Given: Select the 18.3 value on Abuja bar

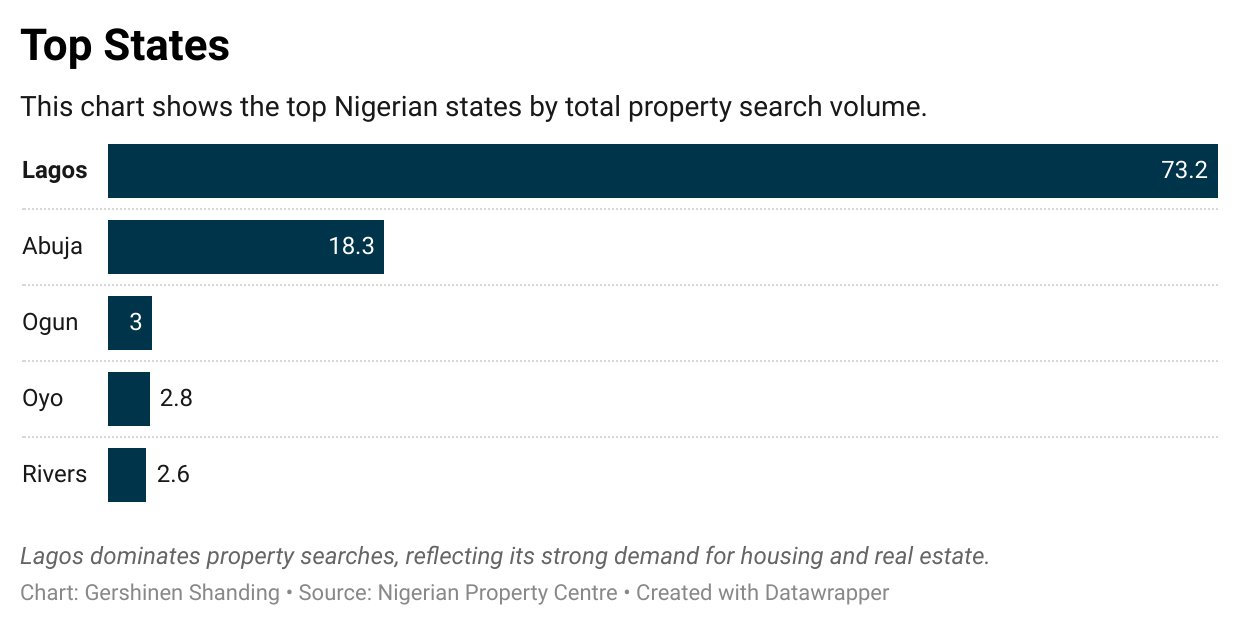Looking at the screenshot, I should 351,247.
